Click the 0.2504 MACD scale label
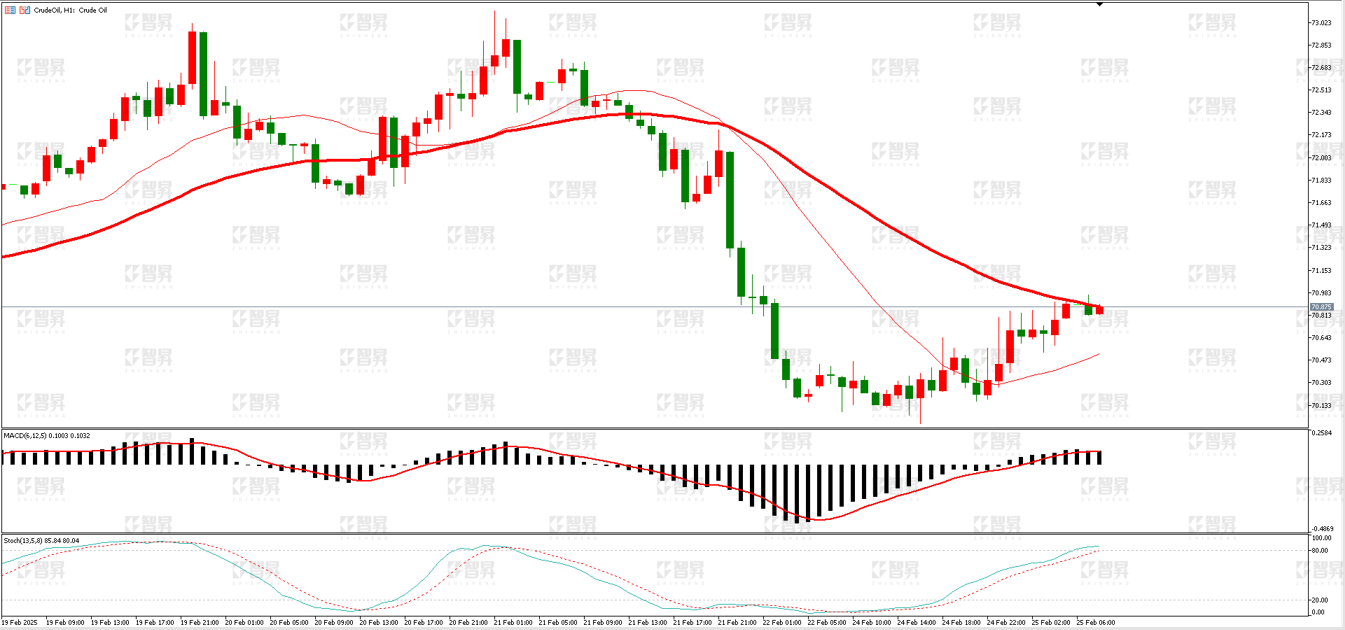1345x630 pixels. pos(1321,433)
